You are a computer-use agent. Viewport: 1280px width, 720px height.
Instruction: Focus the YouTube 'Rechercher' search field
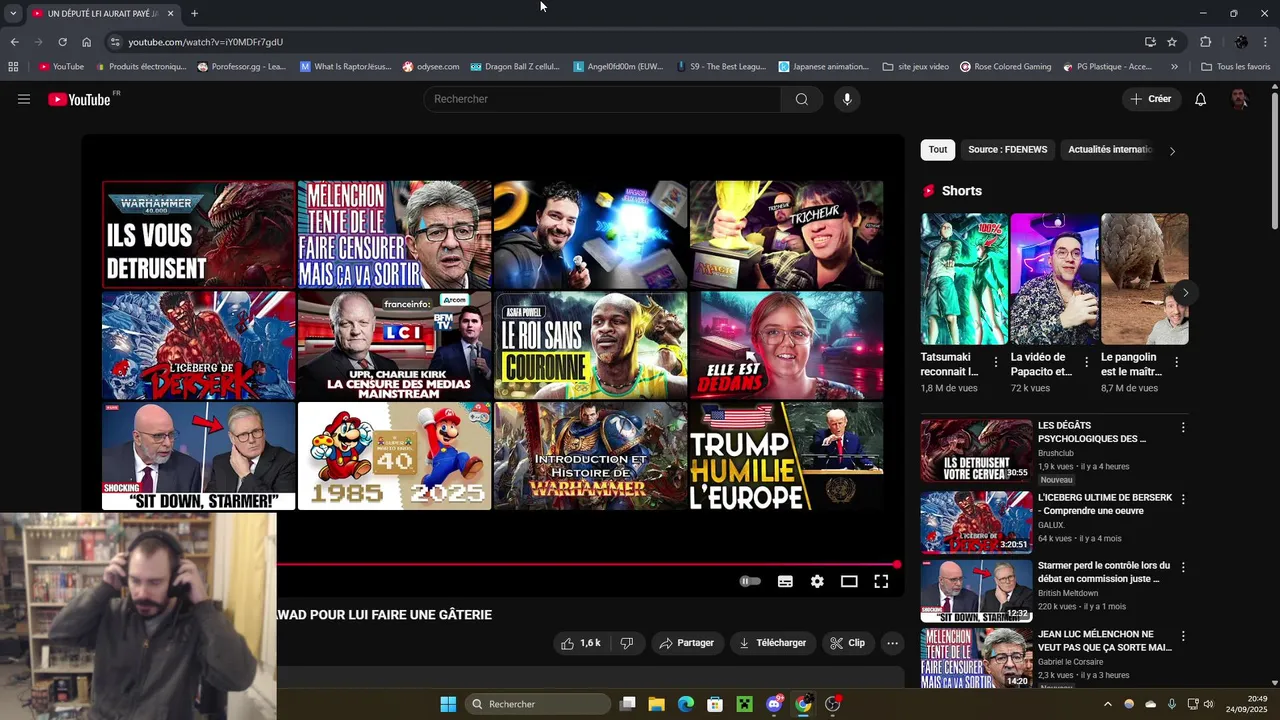pos(603,99)
